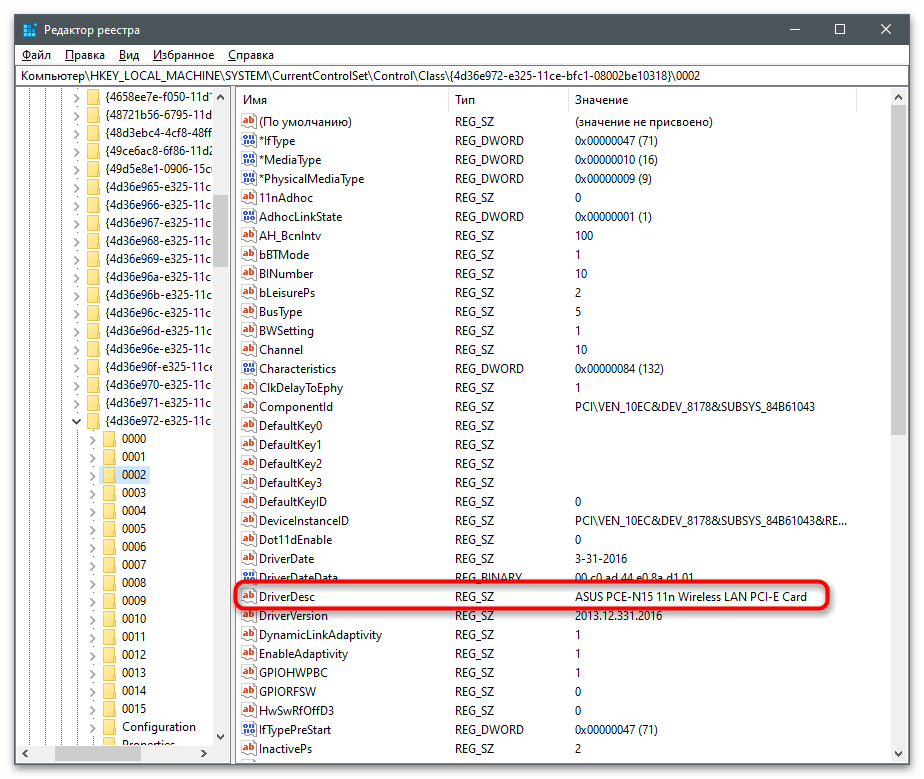This screenshot has width=924, height=779.
Task: Click the DriverDesc string value icon
Action: click(x=249, y=596)
